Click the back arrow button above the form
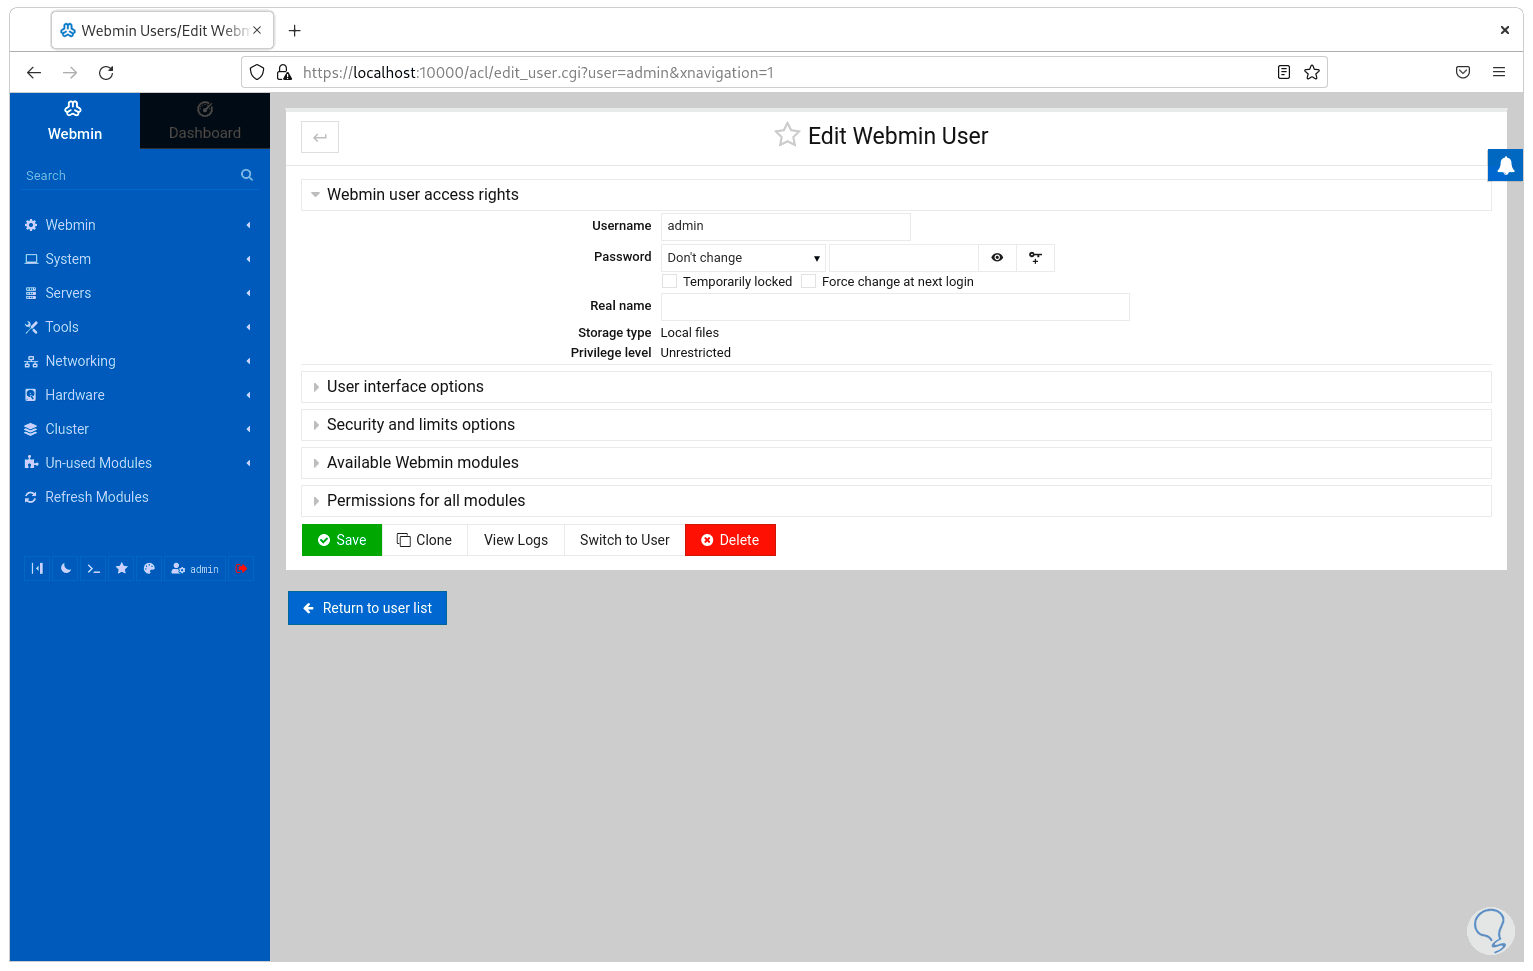The image size is (1533, 971). coord(320,137)
